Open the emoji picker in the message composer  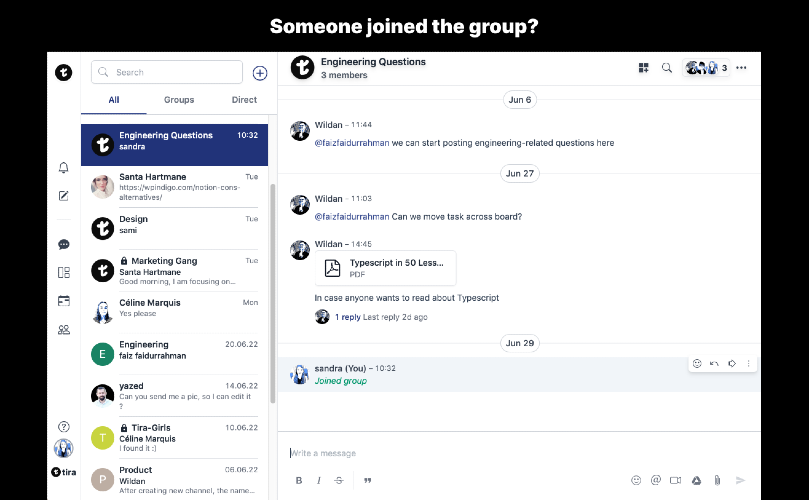point(636,480)
